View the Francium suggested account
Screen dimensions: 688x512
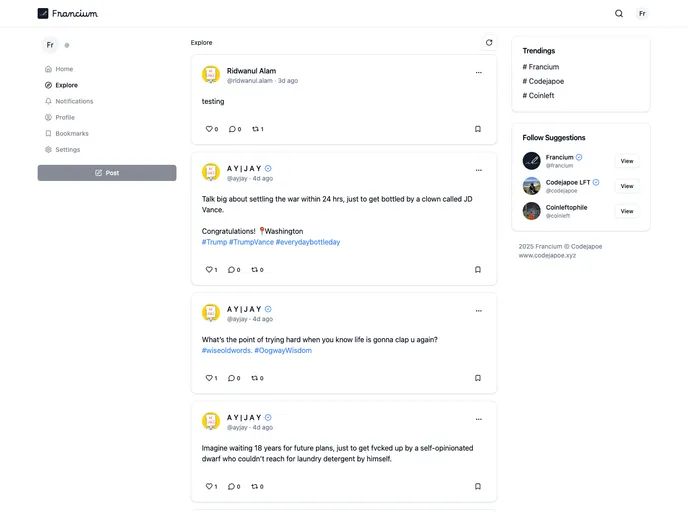(x=627, y=161)
